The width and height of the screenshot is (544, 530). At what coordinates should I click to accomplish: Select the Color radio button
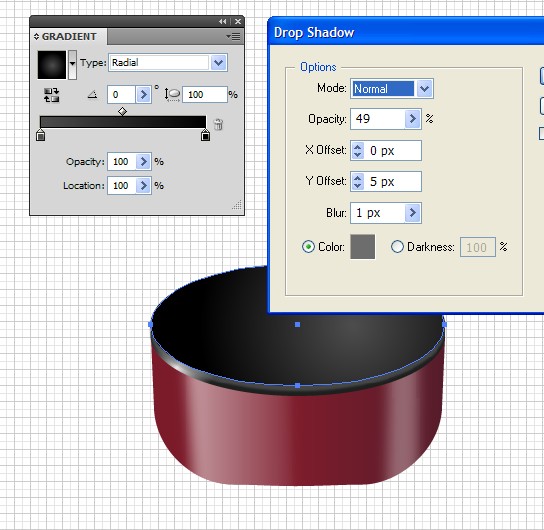coord(308,247)
